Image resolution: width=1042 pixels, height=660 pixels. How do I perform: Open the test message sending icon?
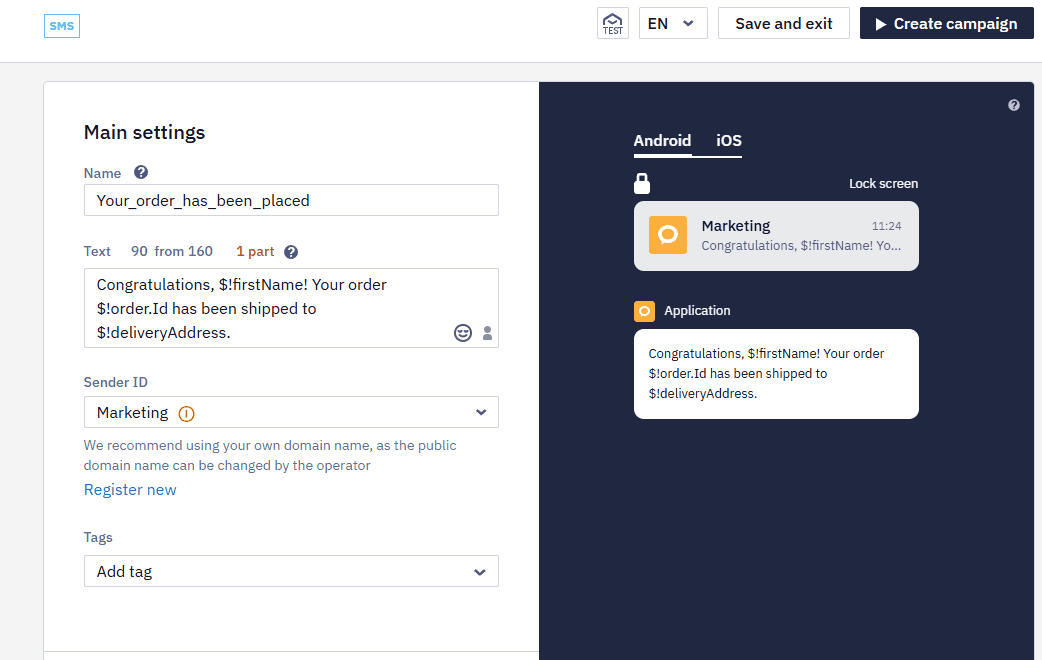click(613, 23)
